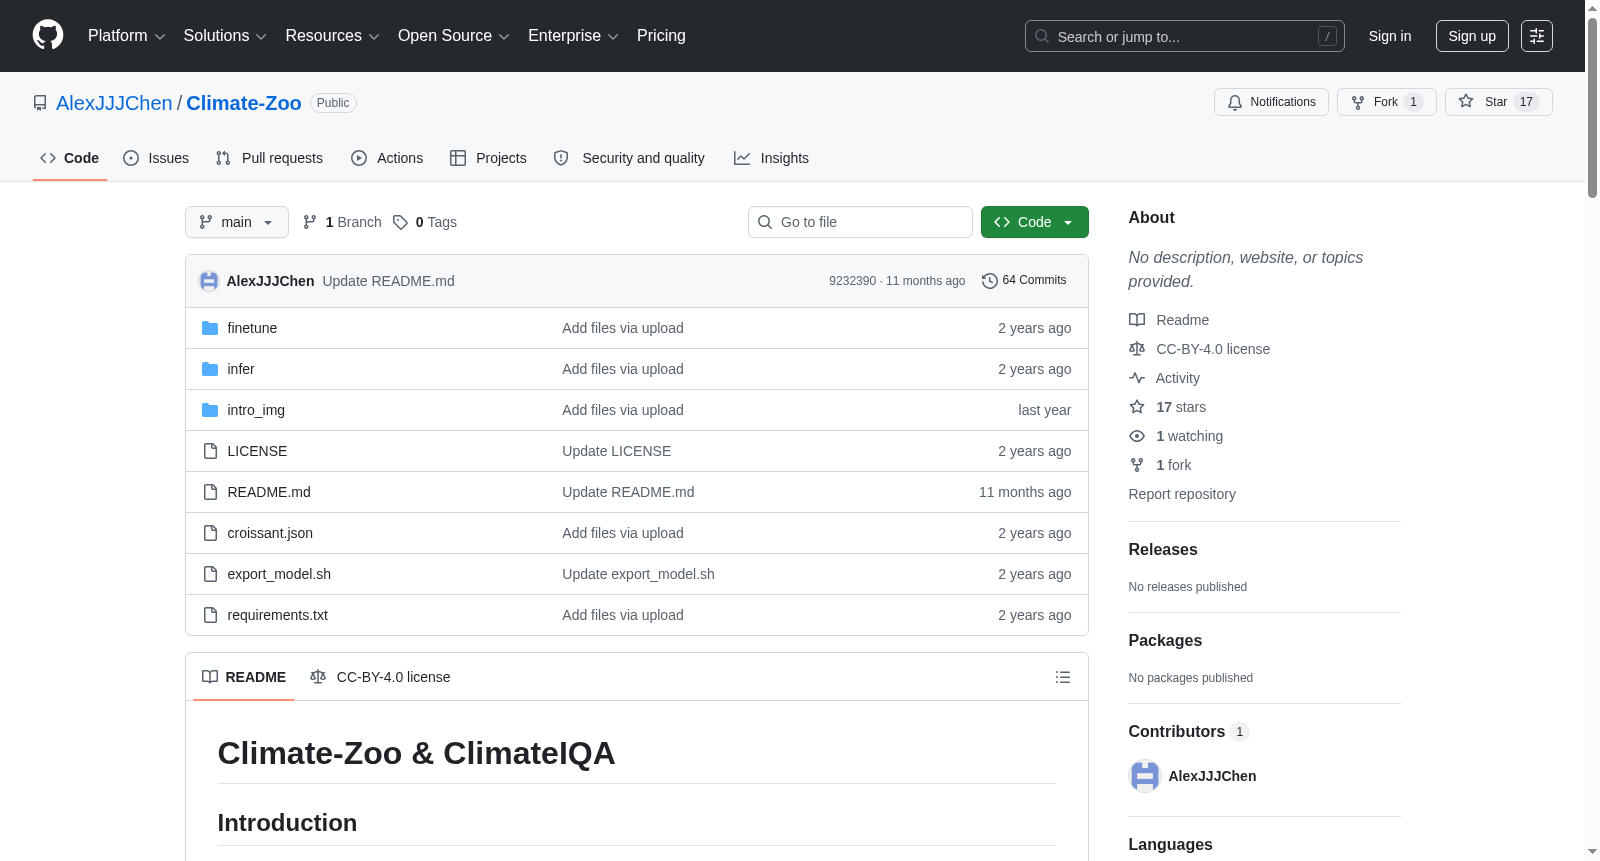Switch to the Insights tab
1600x861 pixels.
click(771, 158)
